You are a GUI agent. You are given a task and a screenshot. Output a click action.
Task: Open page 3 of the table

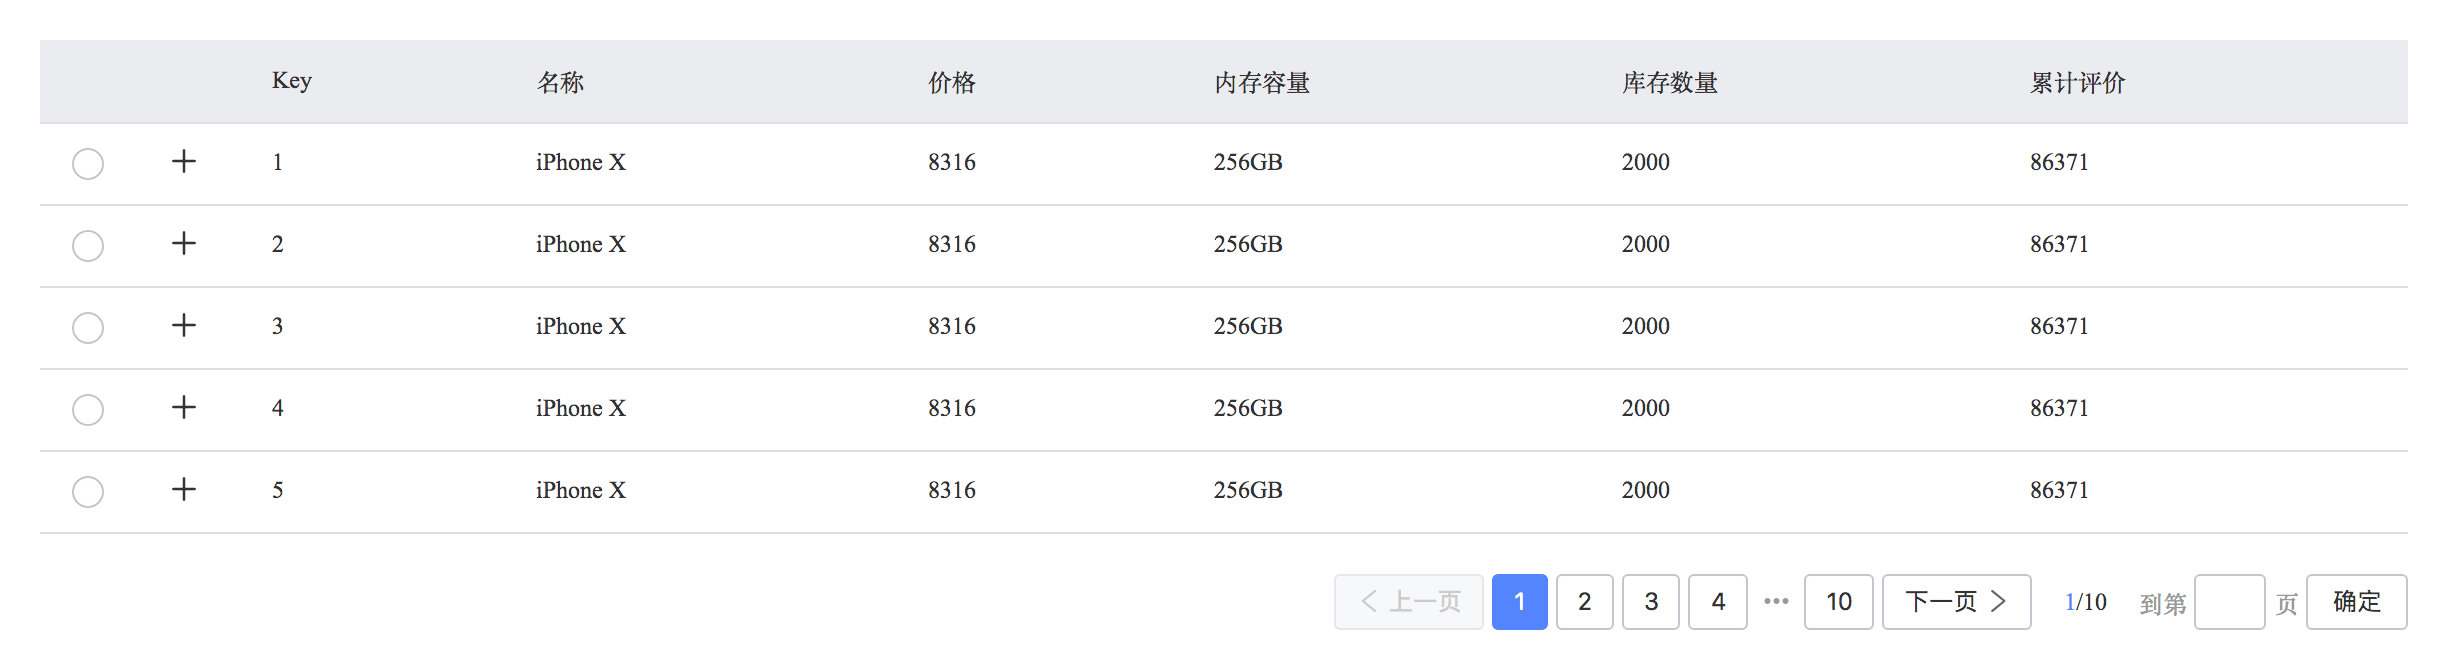pyautogui.click(x=1651, y=601)
